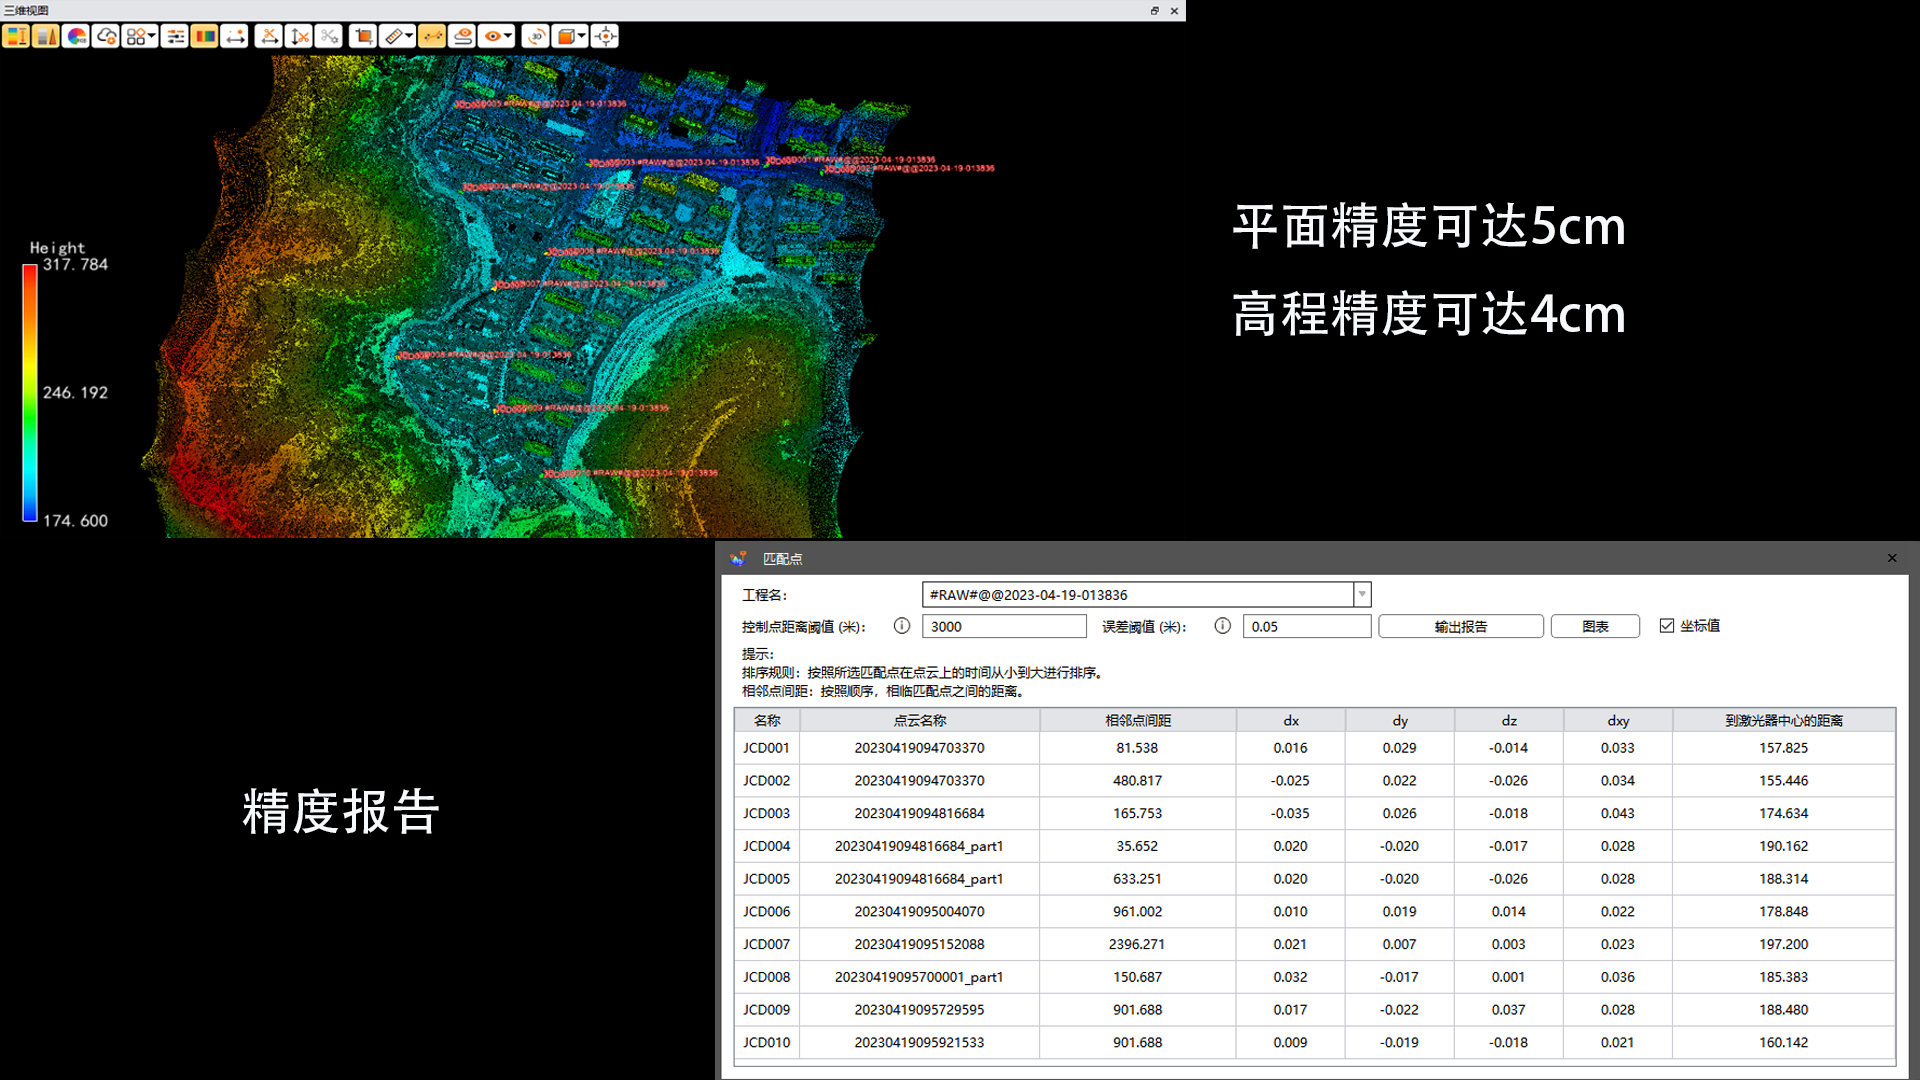Click the 图表 button
1920x1080 pixels.
coord(1595,627)
